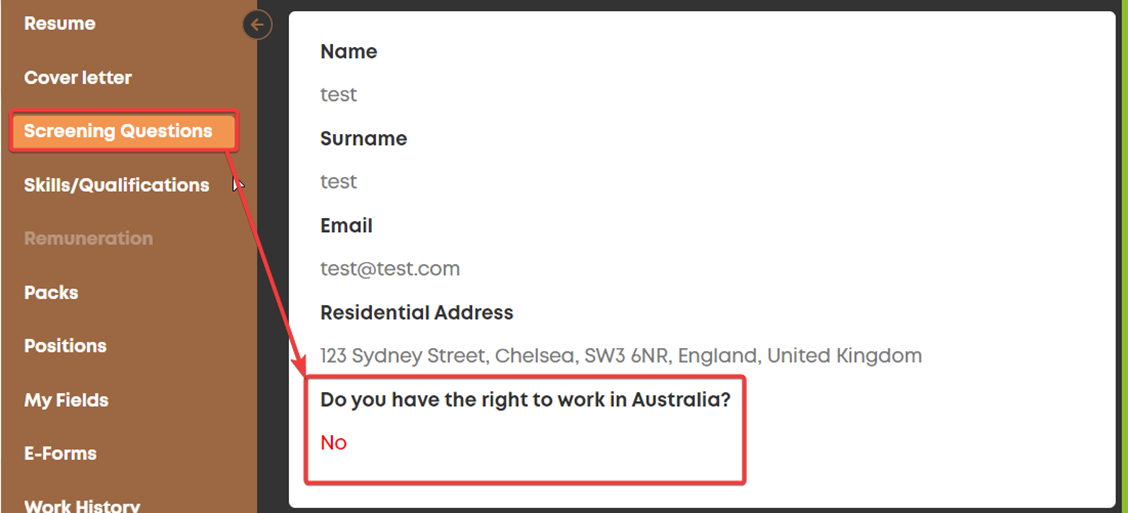Go to Cover letter in the sidebar
Viewport: 1128px width, 513px height.
pos(78,78)
